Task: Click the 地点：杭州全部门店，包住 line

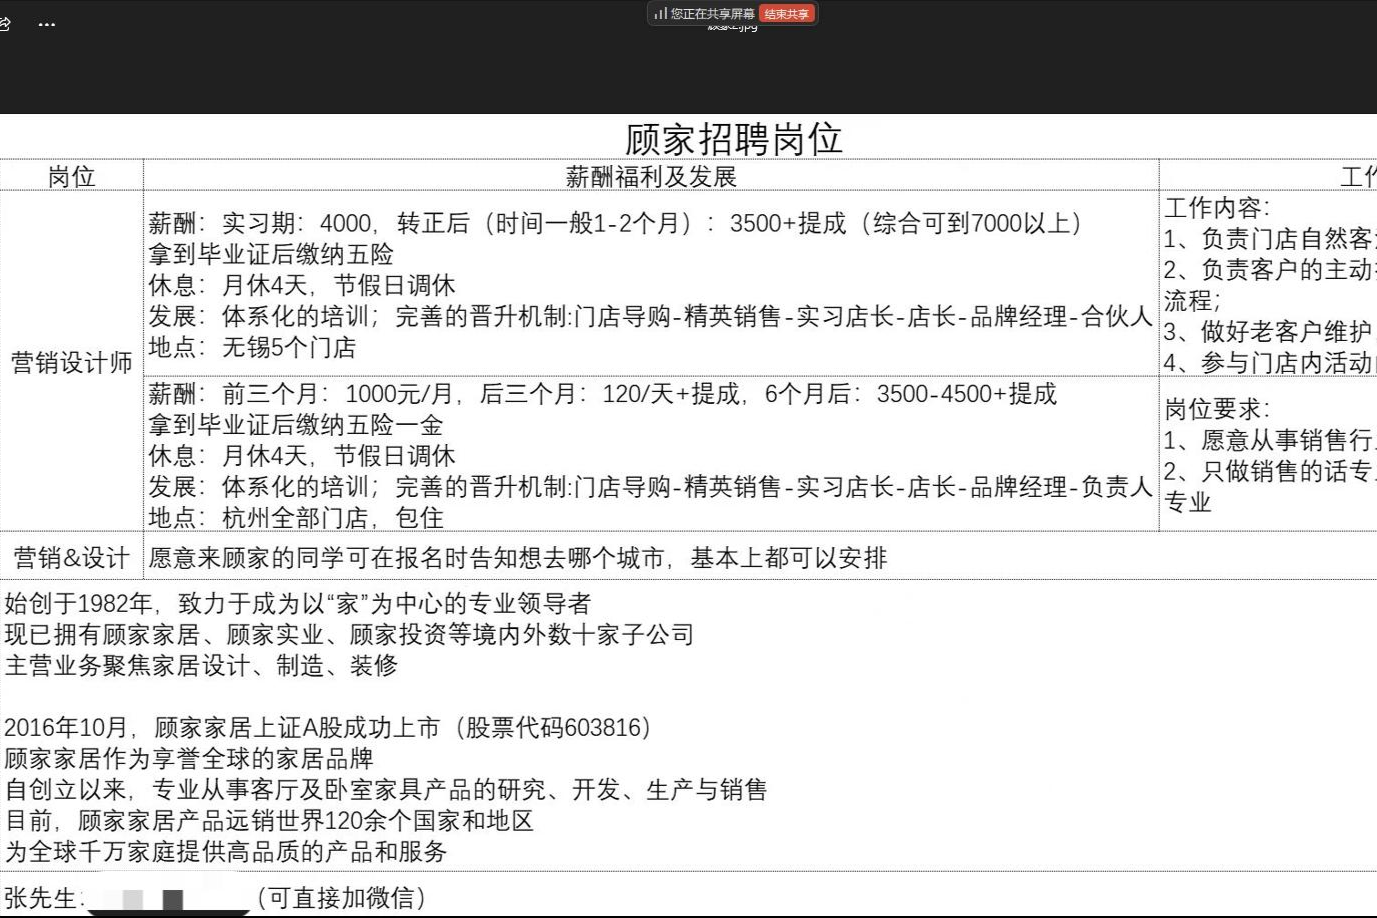Action: [x=296, y=517]
